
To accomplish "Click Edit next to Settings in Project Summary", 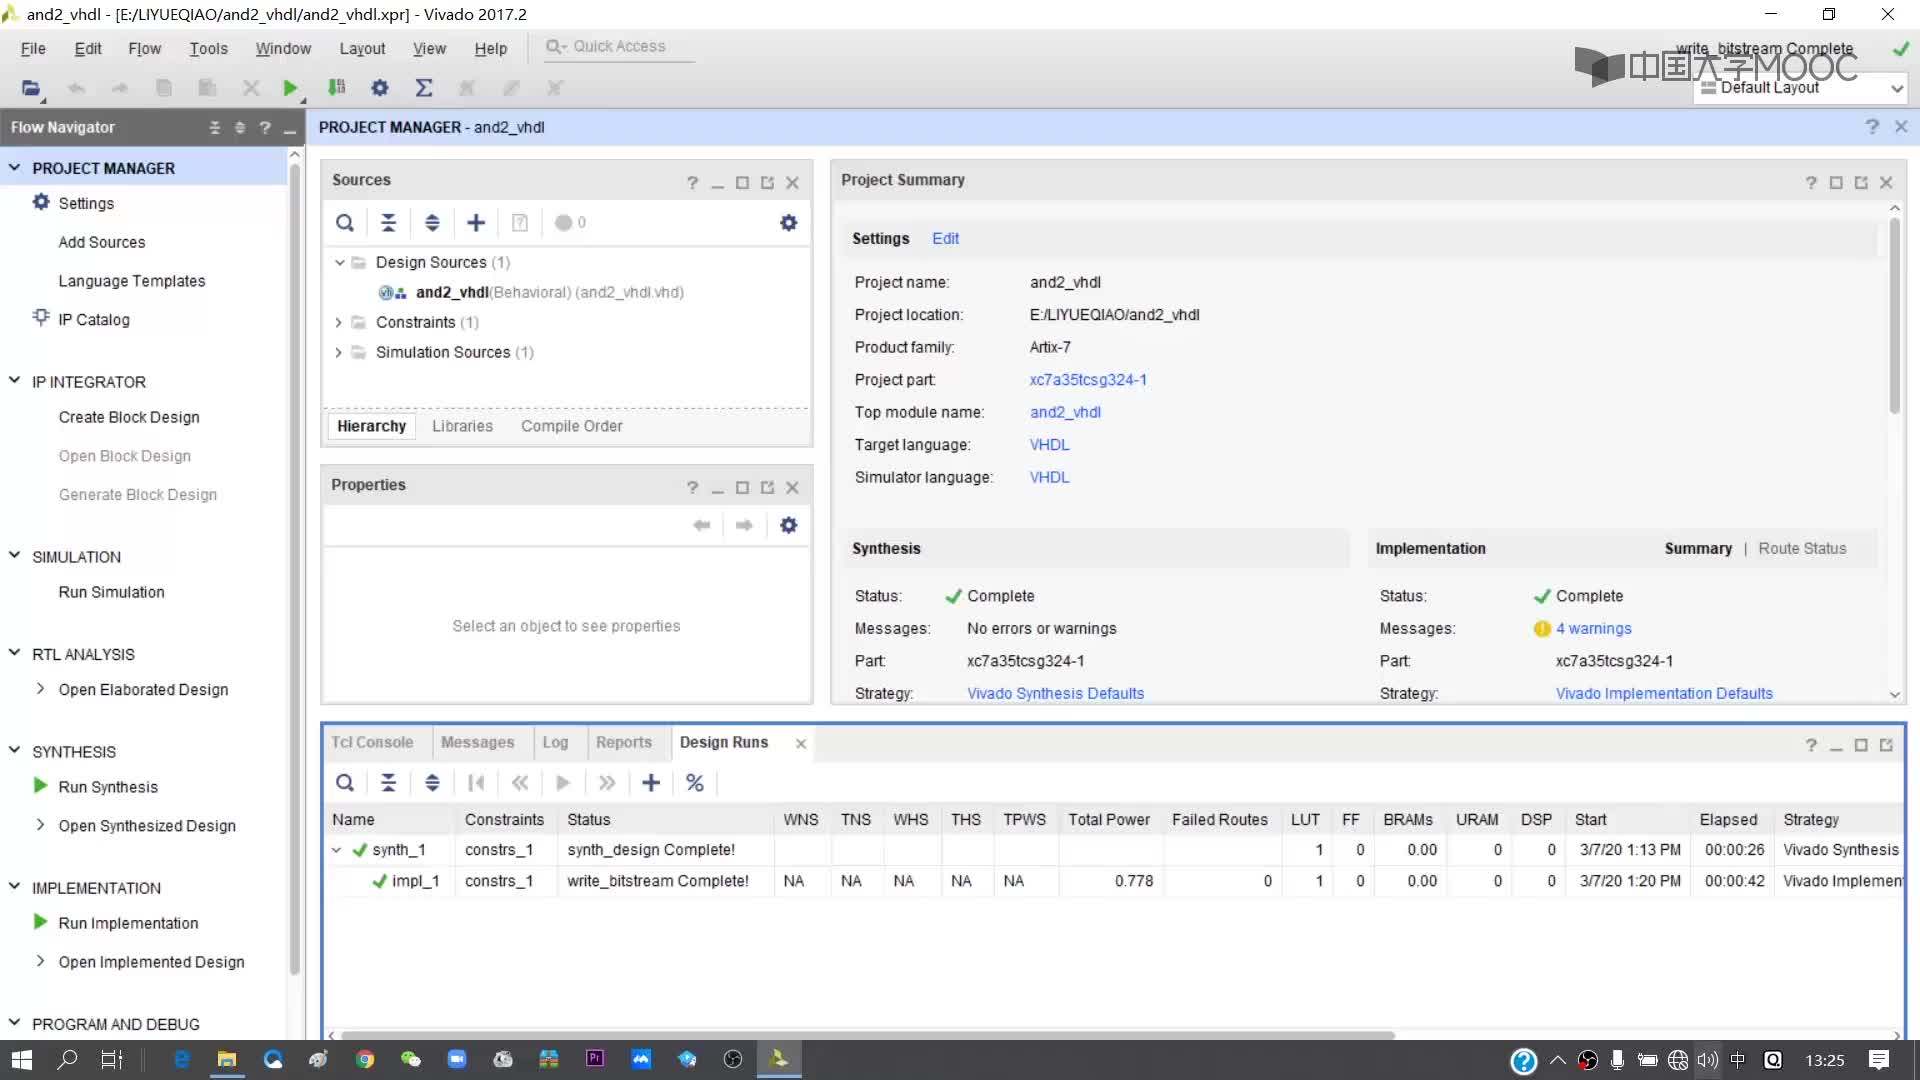I will click(945, 239).
